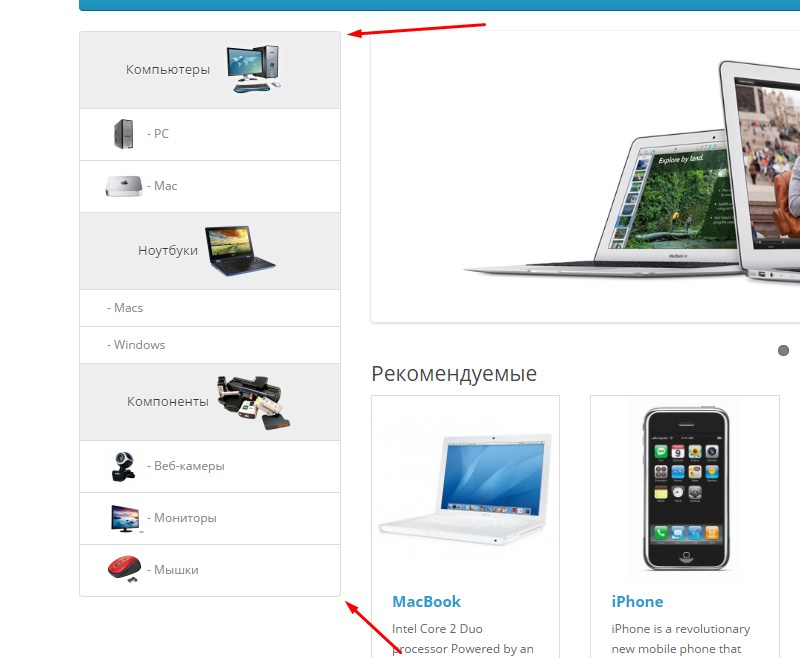
Task: Open the Ноутбуки category
Action: [x=168, y=250]
